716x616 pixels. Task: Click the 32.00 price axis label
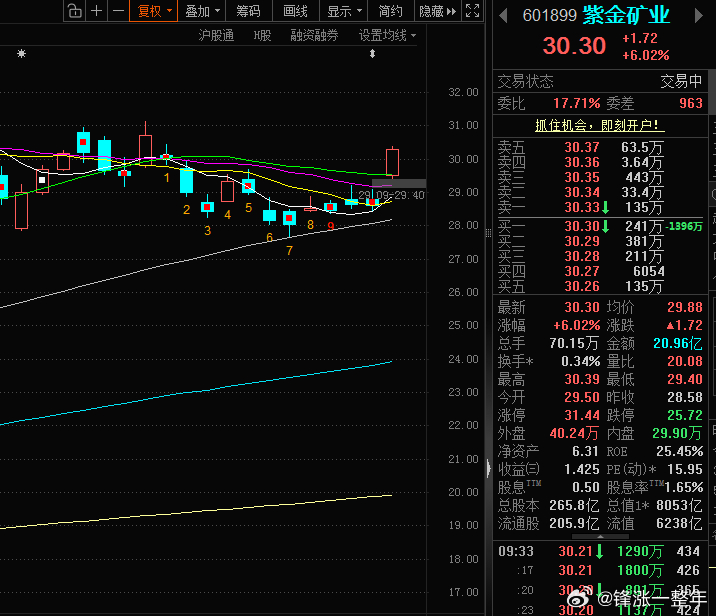point(463,92)
